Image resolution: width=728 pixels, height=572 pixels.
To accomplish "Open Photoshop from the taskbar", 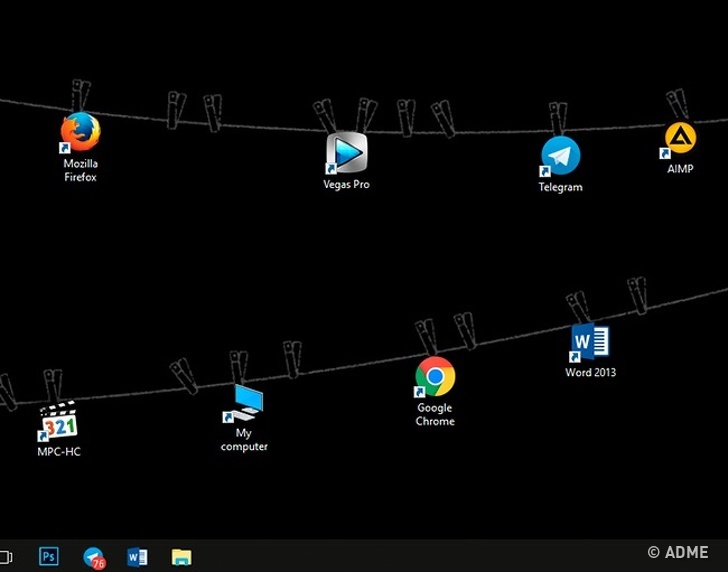I will [x=48, y=557].
